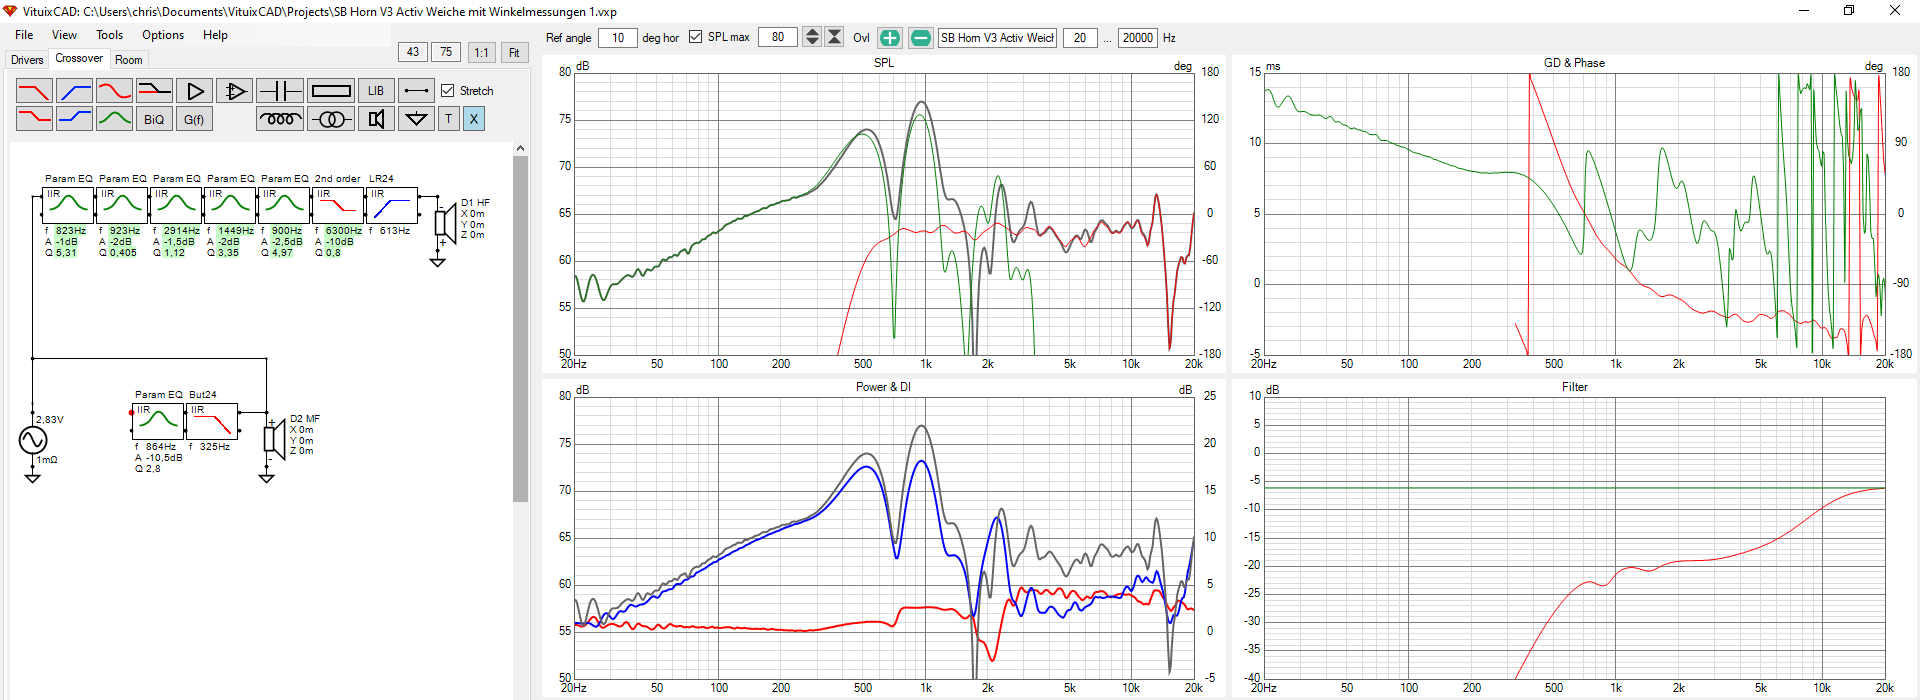Image resolution: width=1920 pixels, height=700 pixels.
Task: Click the 1:1 zoom button
Action: [482, 52]
